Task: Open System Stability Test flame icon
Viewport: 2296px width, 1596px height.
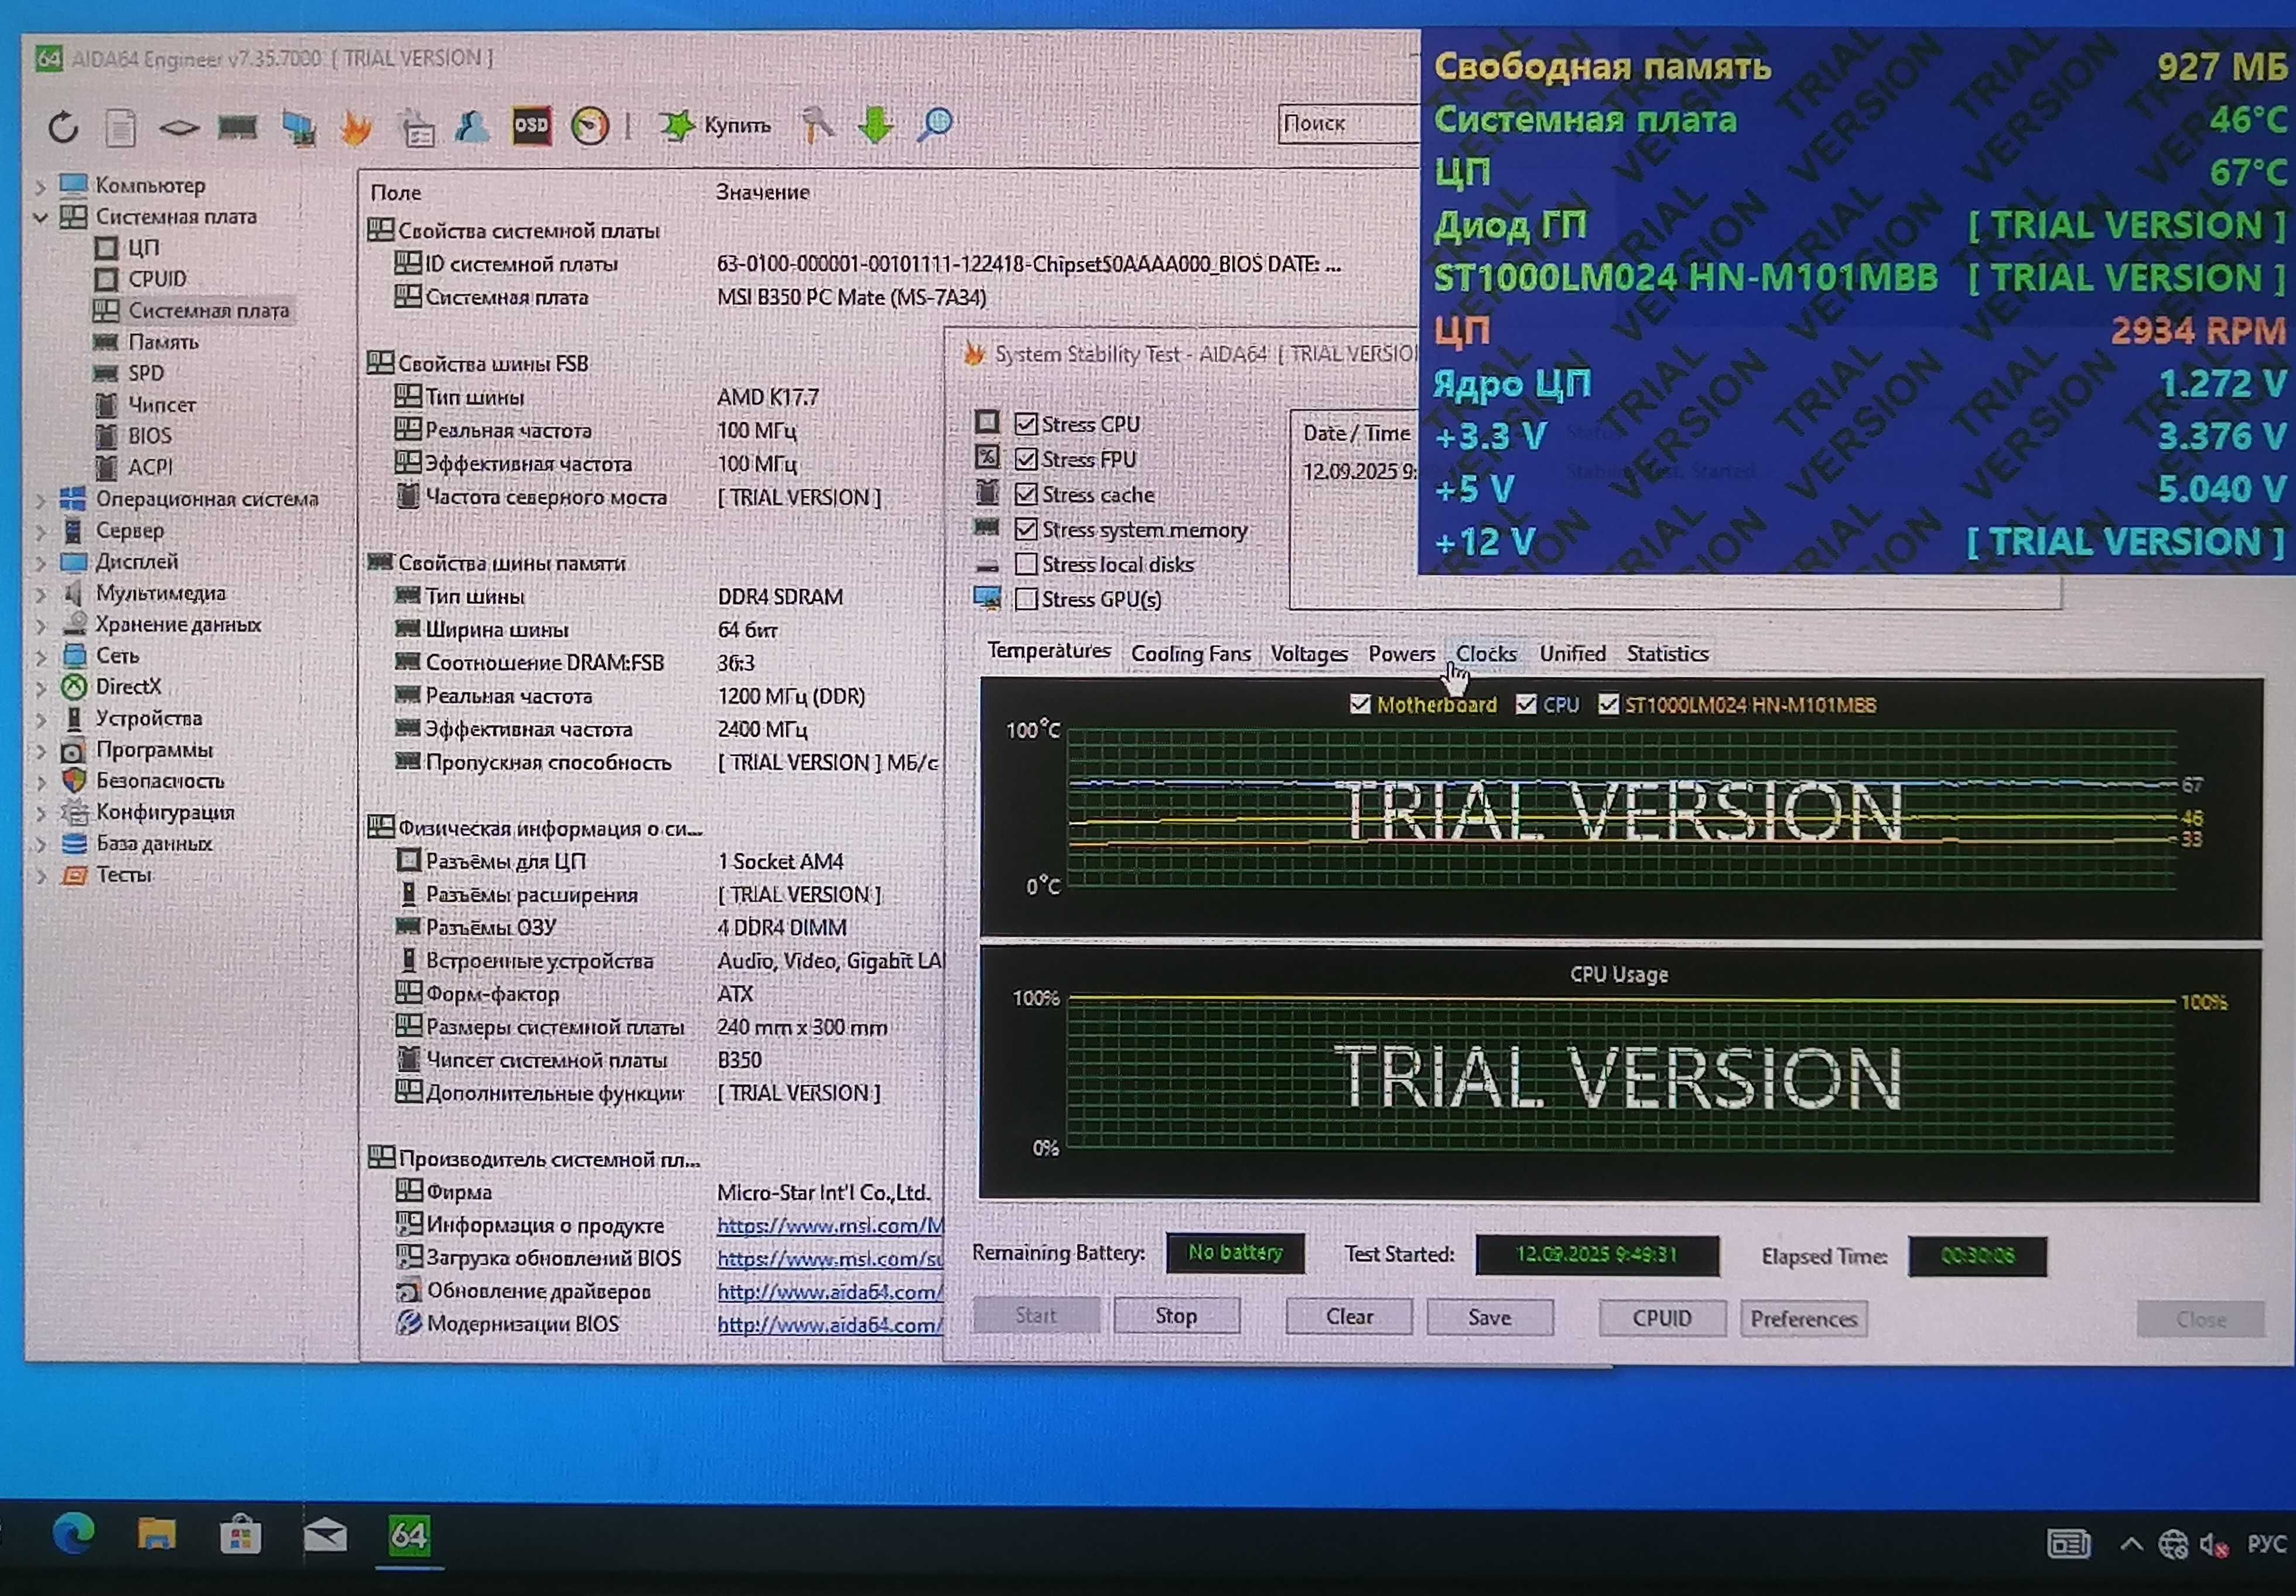Action: [355, 127]
